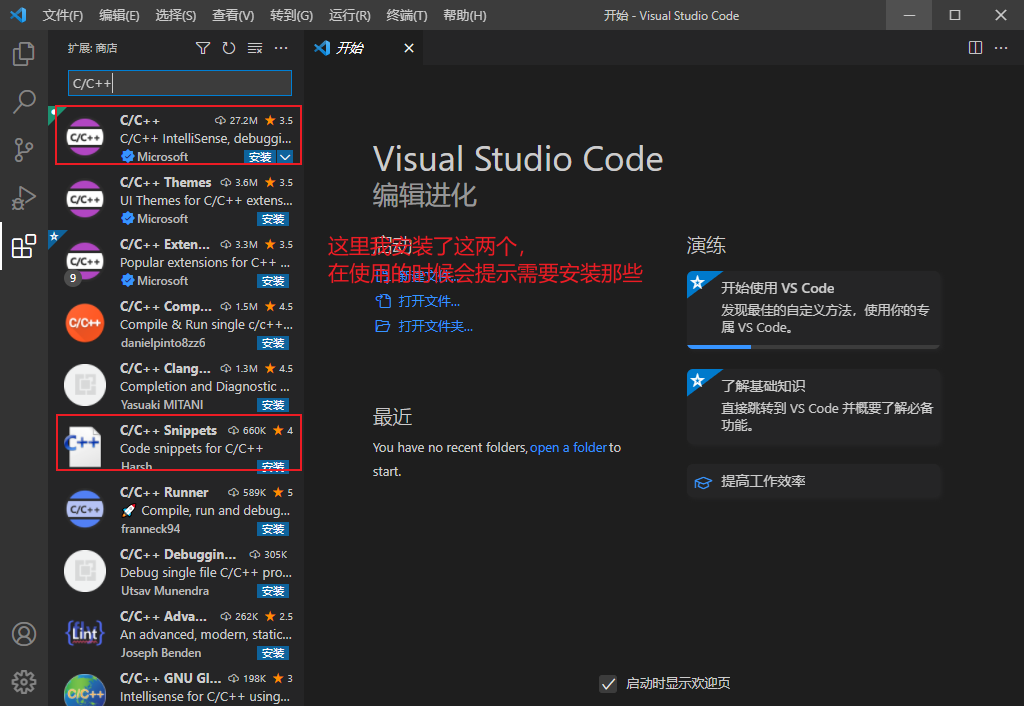Install C/C++ Compile Run by danielpinto8zz6

coord(272,343)
